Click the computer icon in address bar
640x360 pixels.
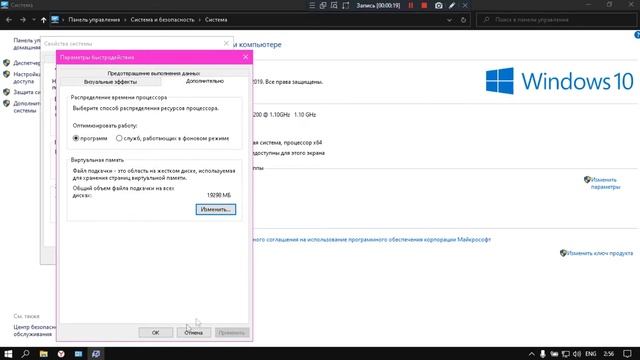55,20
